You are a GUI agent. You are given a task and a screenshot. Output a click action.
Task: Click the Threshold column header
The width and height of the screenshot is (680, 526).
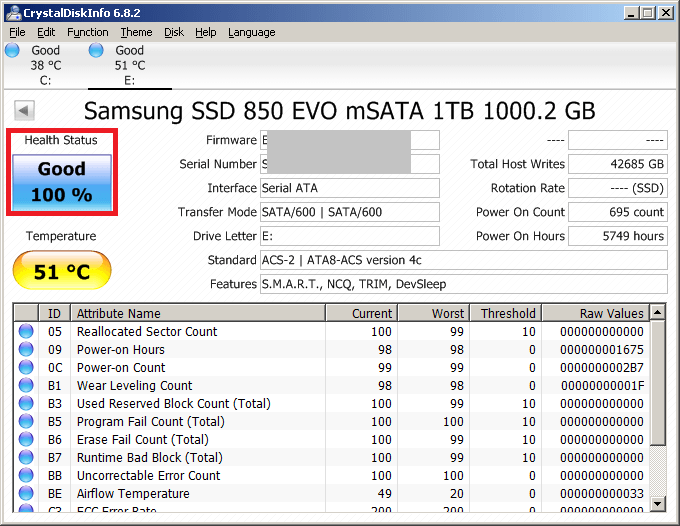click(x=505, y=313)
